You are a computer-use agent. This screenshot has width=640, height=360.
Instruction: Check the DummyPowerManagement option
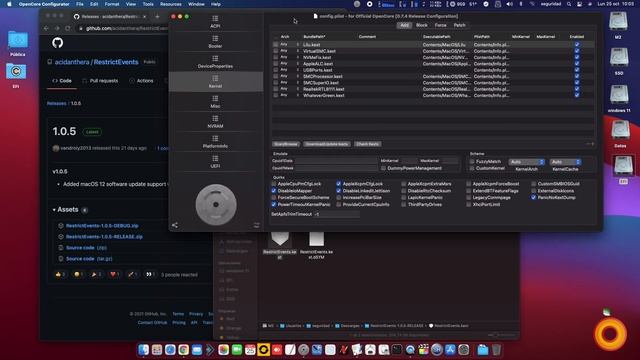coord(383,168)
